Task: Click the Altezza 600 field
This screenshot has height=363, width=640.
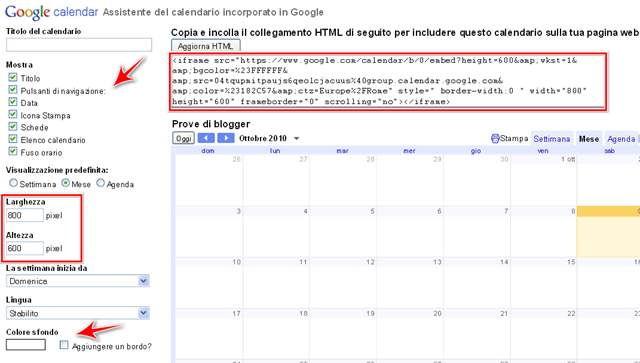Action: [x=25, y=248]
